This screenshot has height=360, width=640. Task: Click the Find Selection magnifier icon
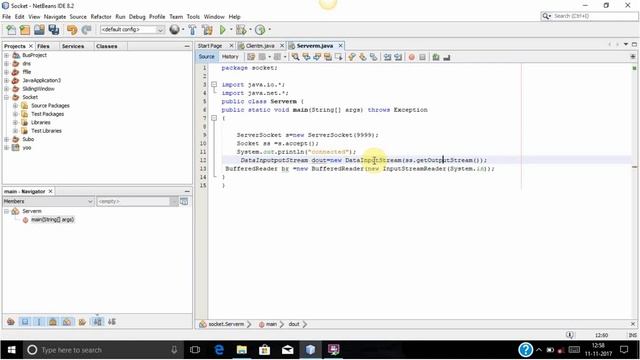pos(295,57)
